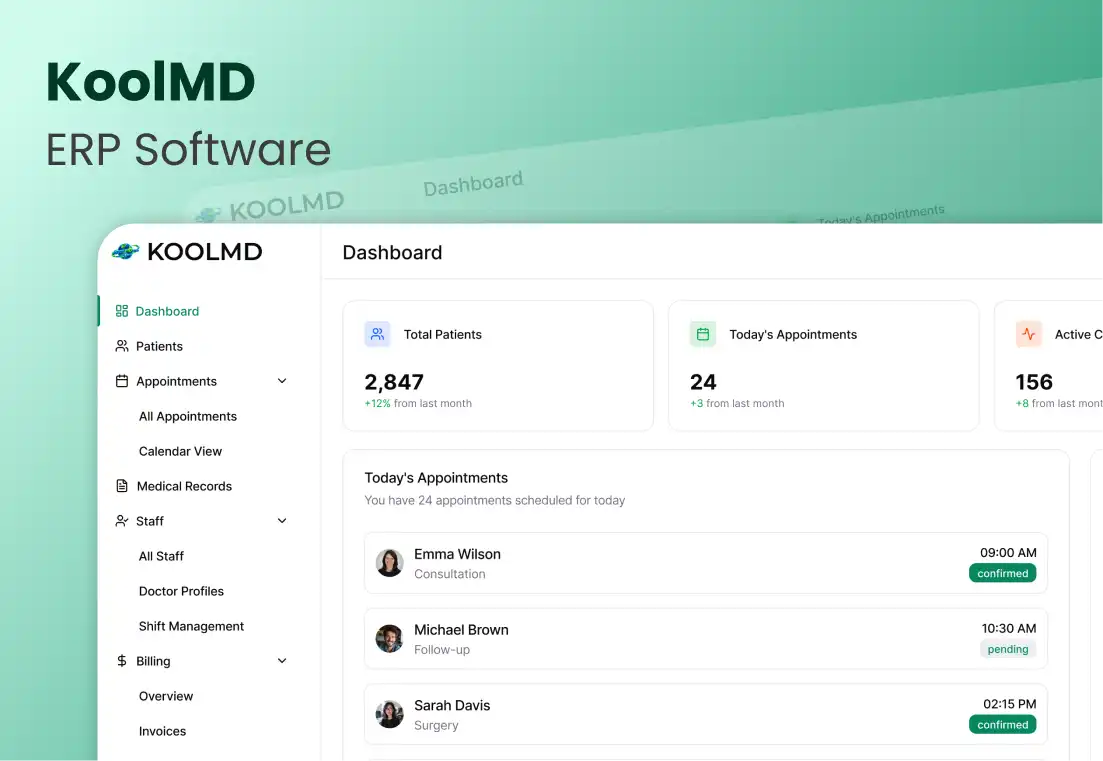Click the 24 today's appointments value
Image resolution: width=1103 pixels, height=761 pixels.
click(703, 382)
